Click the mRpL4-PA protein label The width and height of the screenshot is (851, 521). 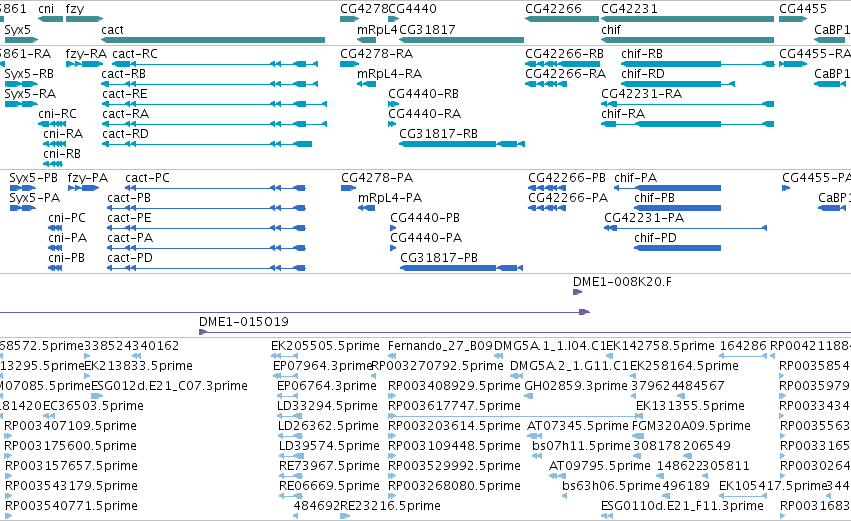(x=390, y=198)
